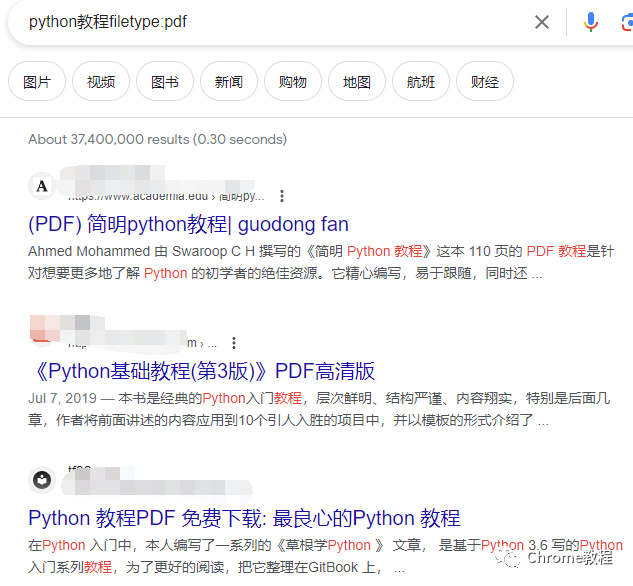Switch to the 购物 filter tab
This screenshot has height=586, width=633.
point(293,82)
